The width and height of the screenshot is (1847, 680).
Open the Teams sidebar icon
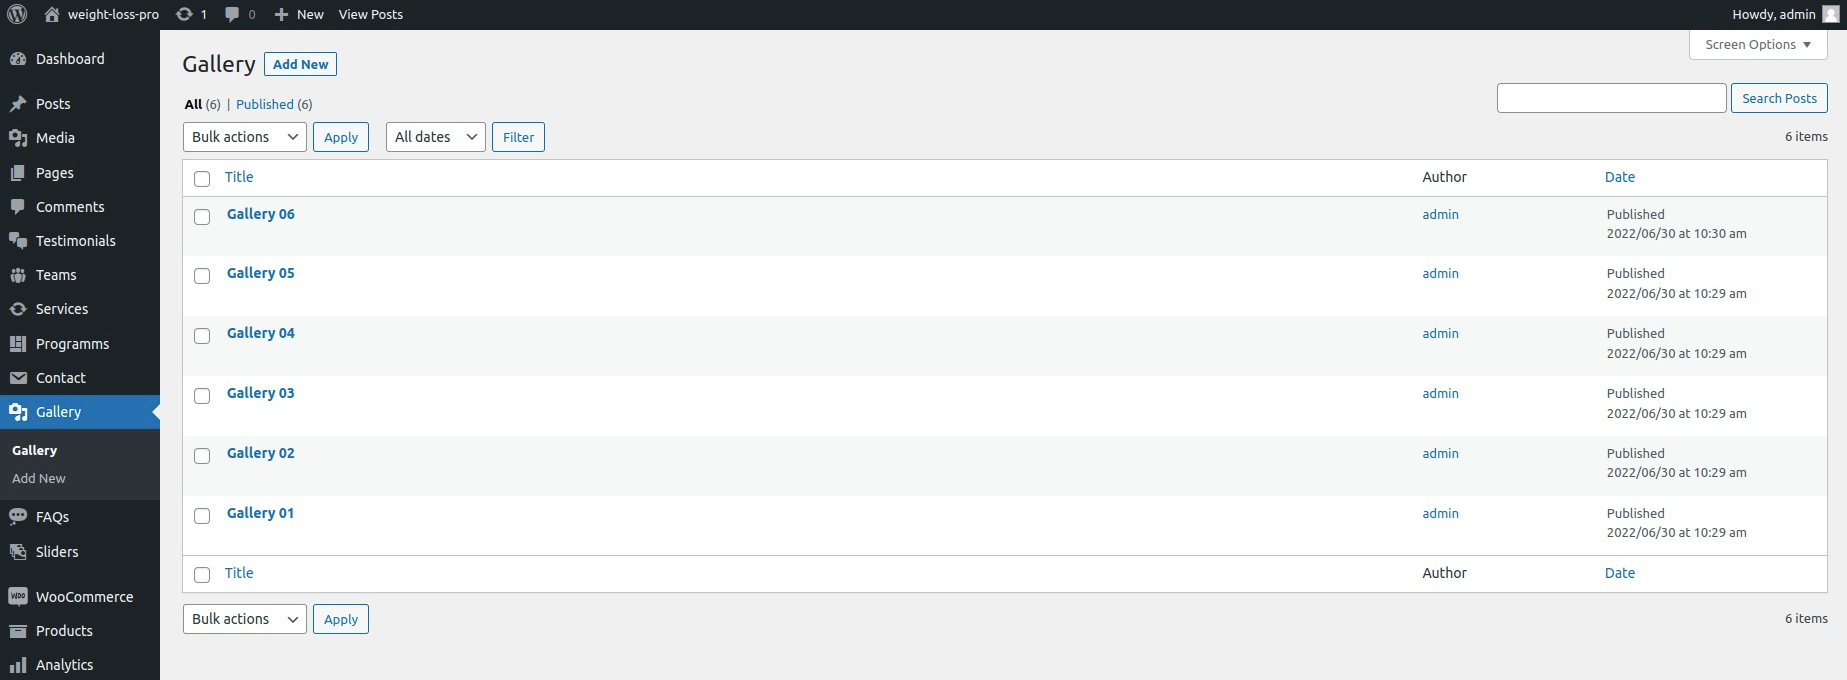(x=18, y=275)
